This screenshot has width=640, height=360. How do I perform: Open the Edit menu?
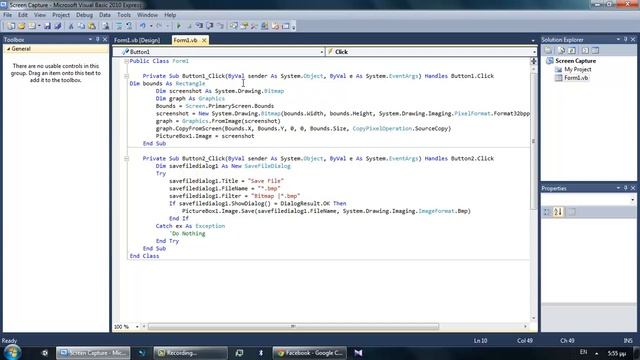click(x=23, y=15)
